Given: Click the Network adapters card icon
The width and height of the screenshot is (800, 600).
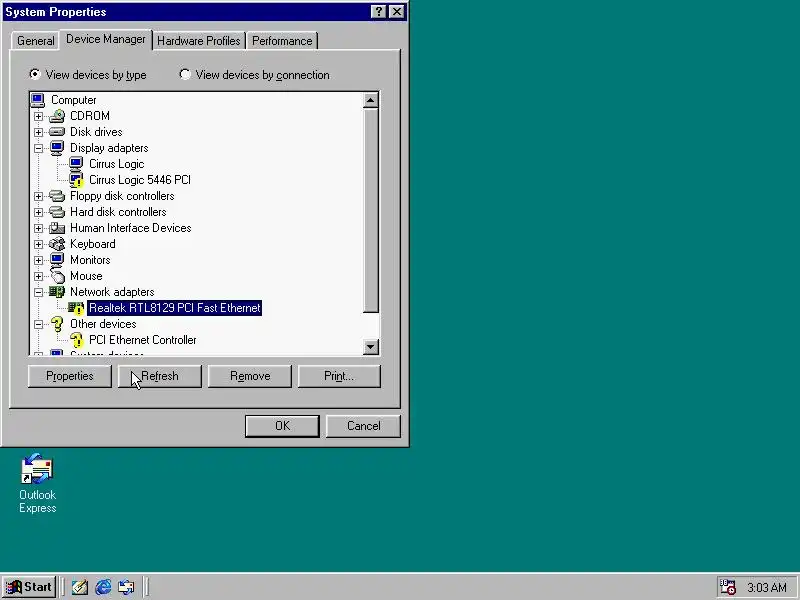Looking at the screenshot, I should tap(57, 292).
